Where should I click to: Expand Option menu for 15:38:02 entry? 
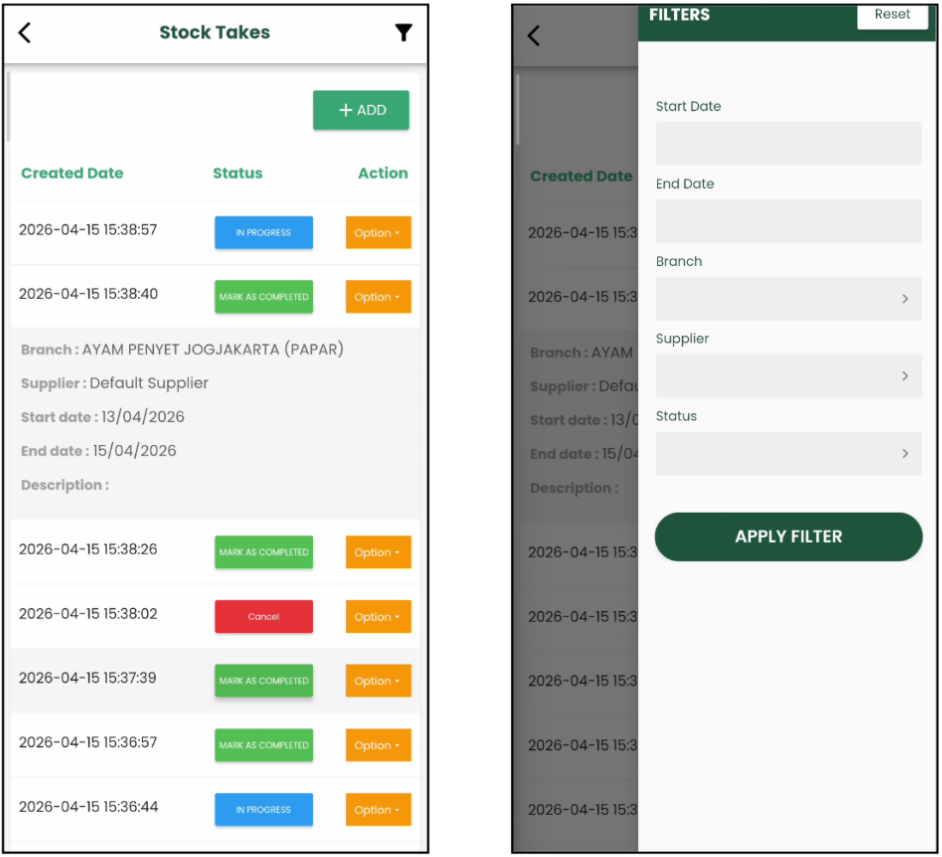378,617
